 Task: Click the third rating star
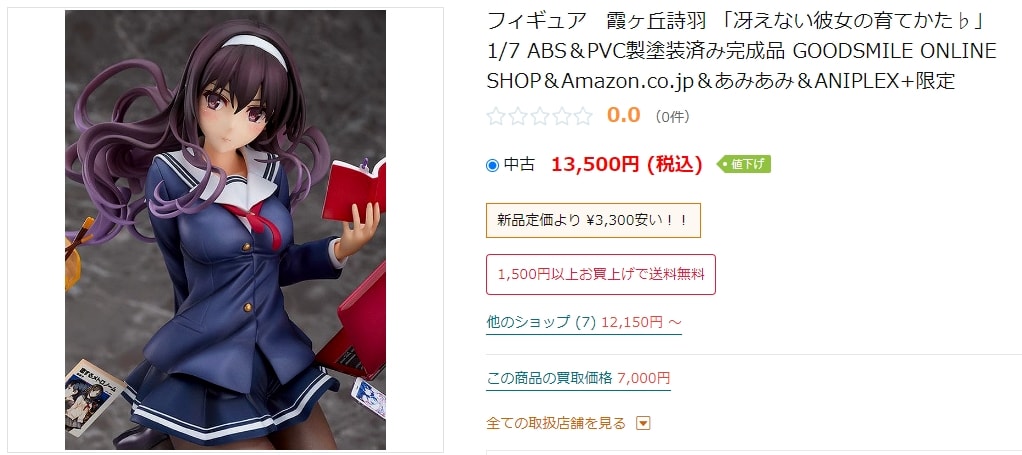click(x=539, y=117)
